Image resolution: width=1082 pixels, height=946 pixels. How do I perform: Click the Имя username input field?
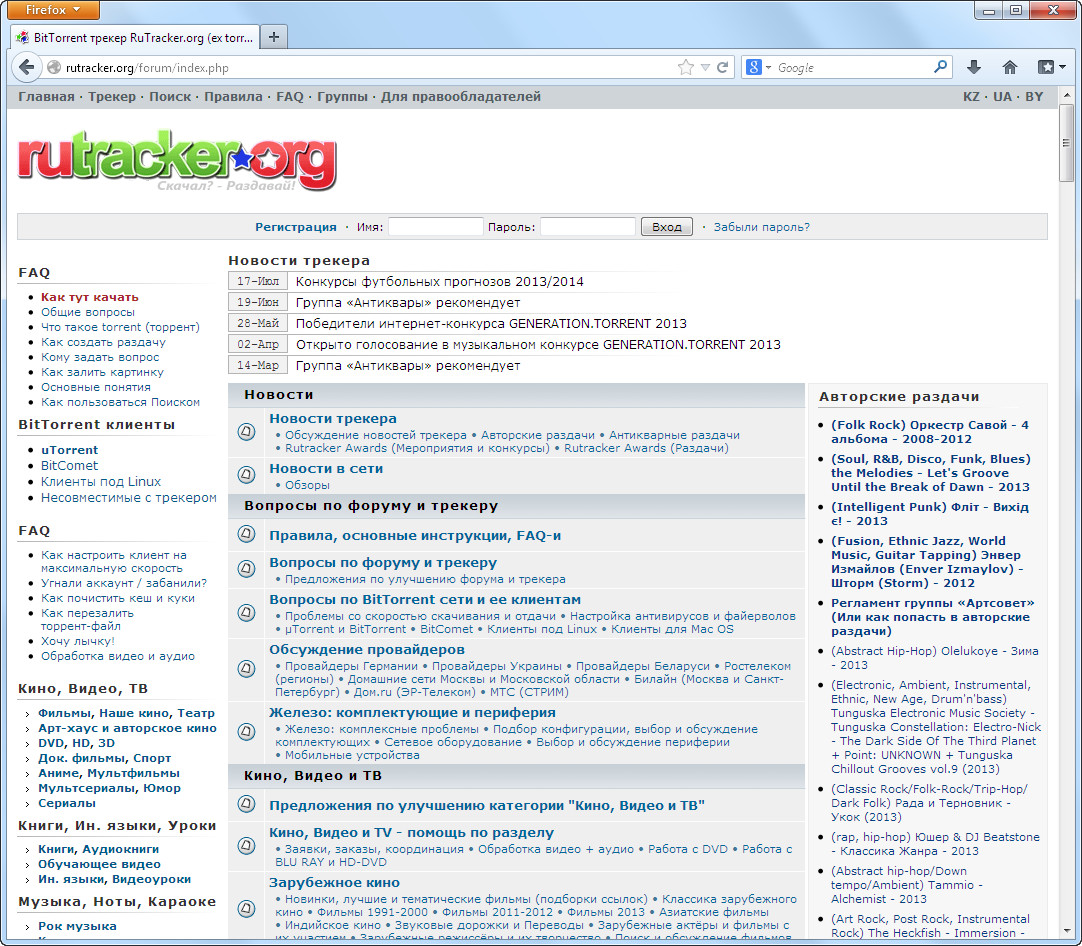(x=435, y=226)
